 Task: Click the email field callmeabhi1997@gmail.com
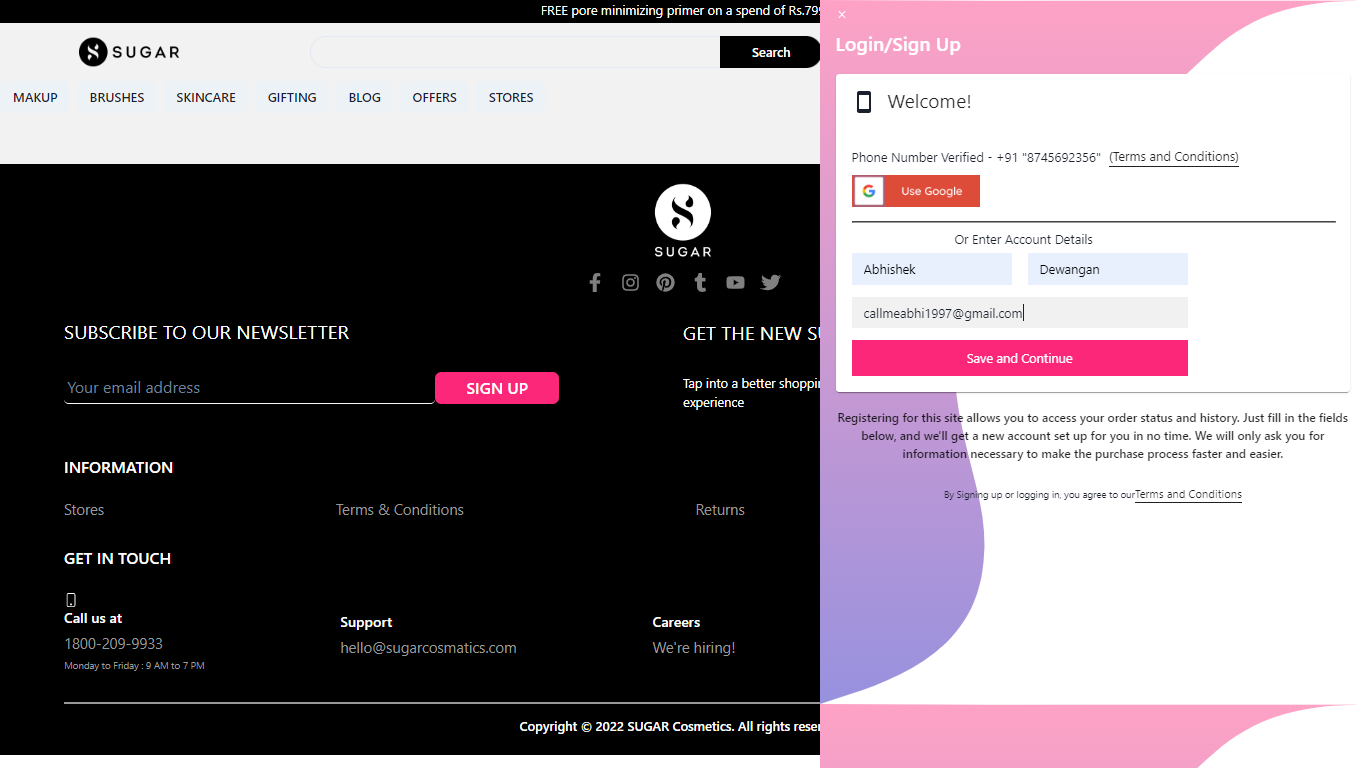pos(1020,313)
